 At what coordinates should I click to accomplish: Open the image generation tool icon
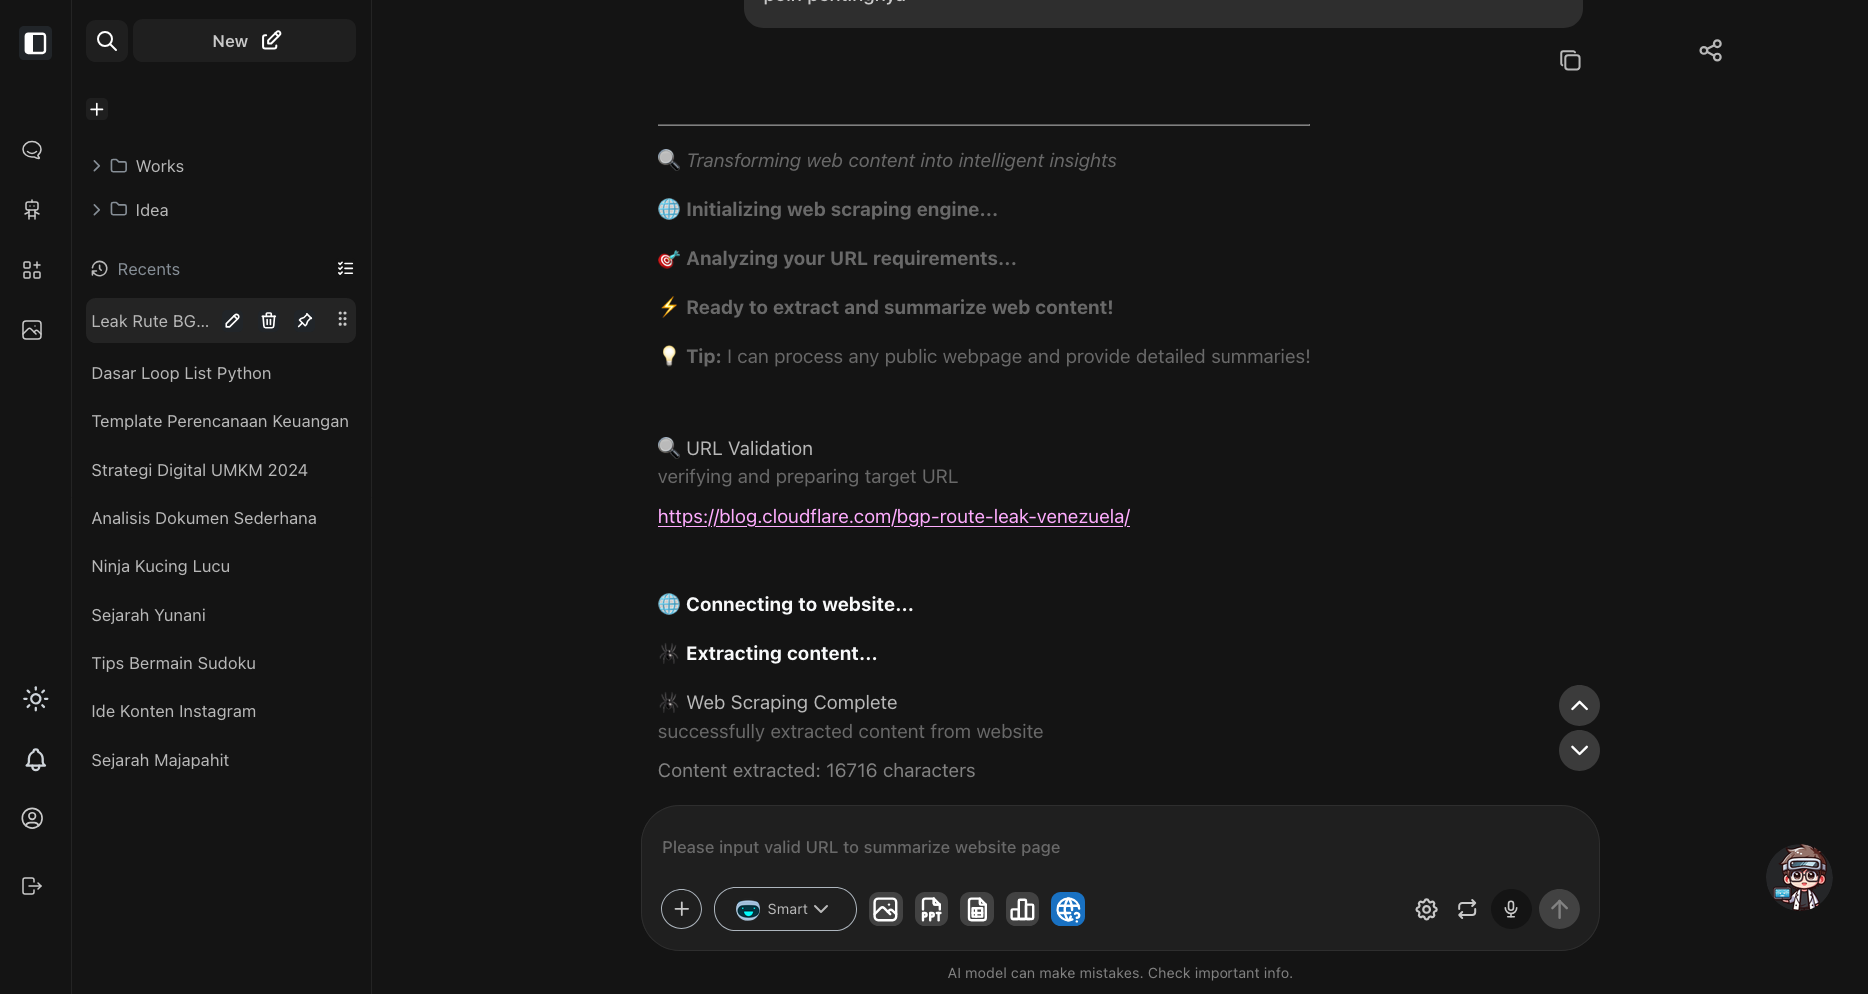pyautogui.click(x=885, y=909)
